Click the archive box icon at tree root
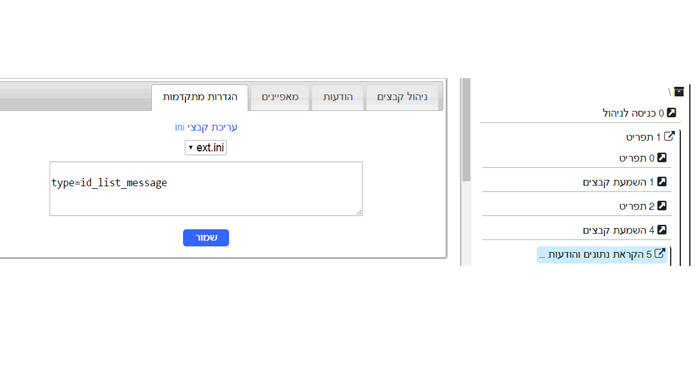This screenshot has height=380, width=700. pyautogui.click(x=679, y=92)
